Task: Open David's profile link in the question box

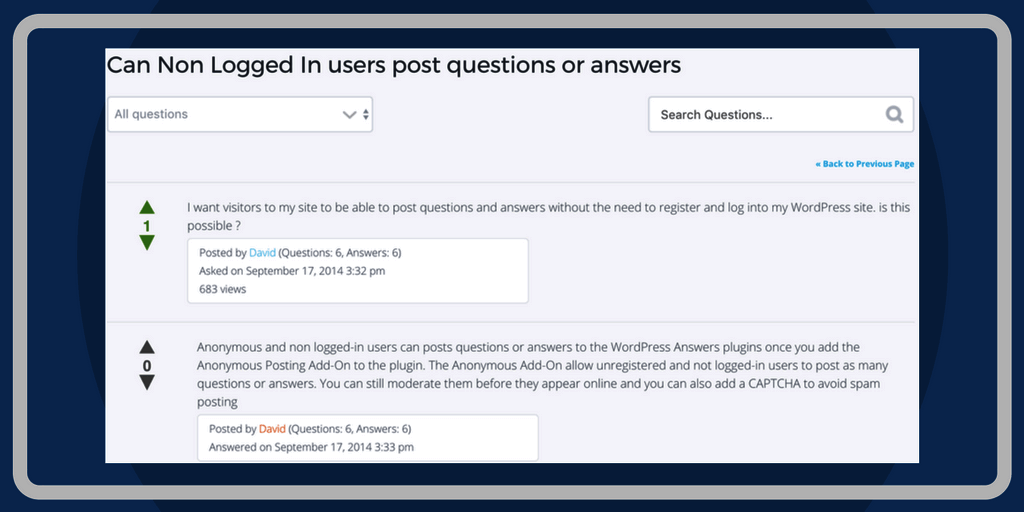Action: click(x=262, y=253)
